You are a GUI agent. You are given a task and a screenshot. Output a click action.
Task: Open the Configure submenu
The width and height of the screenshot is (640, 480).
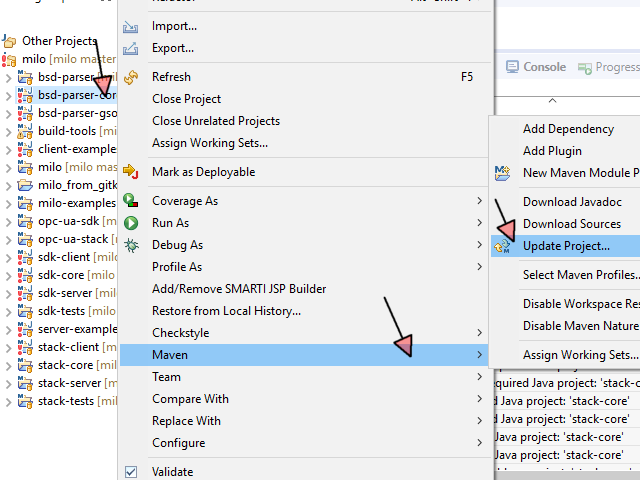[304, 443]
